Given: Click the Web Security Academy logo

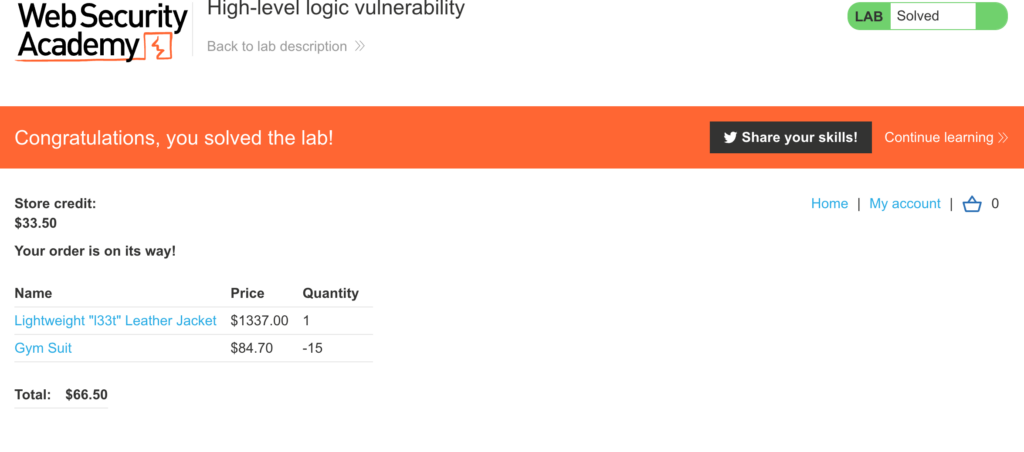Looking at the screenshot, I should (103, 31).
